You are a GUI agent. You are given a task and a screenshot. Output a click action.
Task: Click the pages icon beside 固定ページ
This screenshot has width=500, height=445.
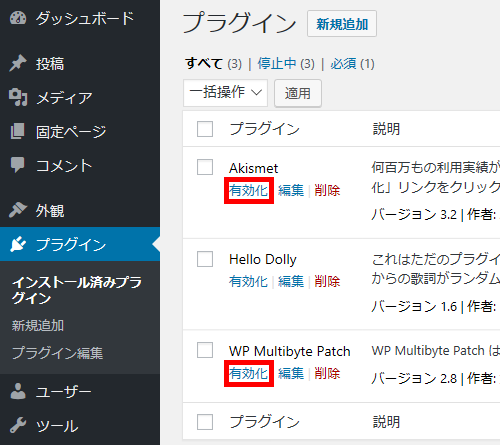click(x=17, y=131)
